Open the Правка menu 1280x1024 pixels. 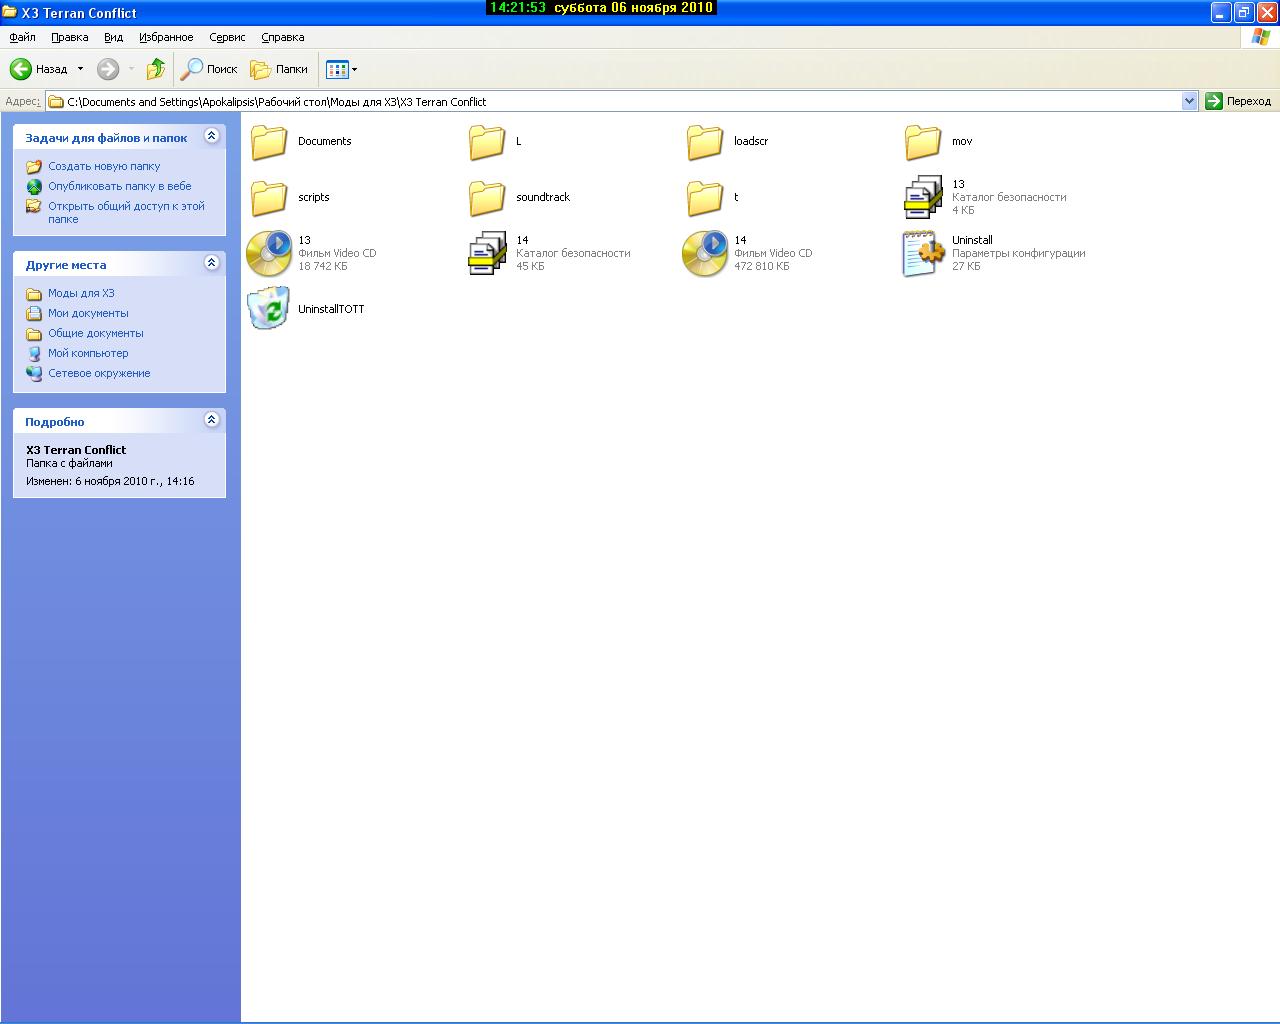(x=69, y=37)
